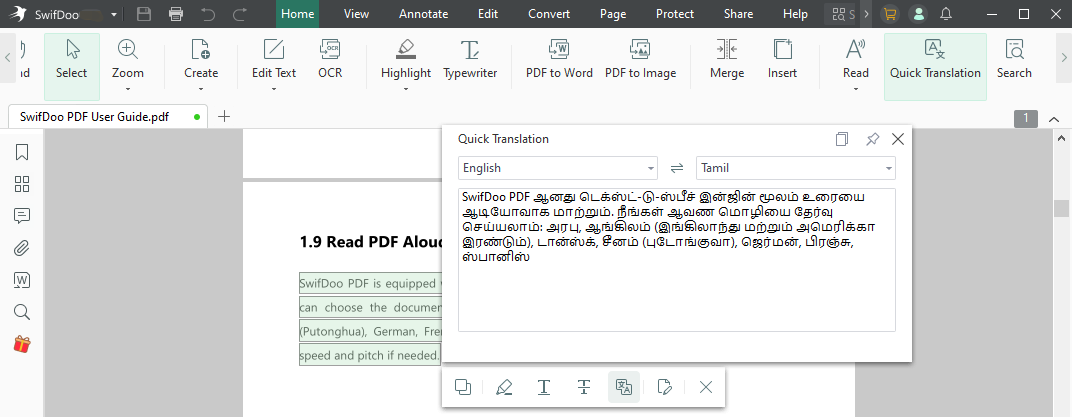The image size is (1072, 417).
Task: Select the Highlight tool
Action: pyautogui.click(x=406, y=59)
